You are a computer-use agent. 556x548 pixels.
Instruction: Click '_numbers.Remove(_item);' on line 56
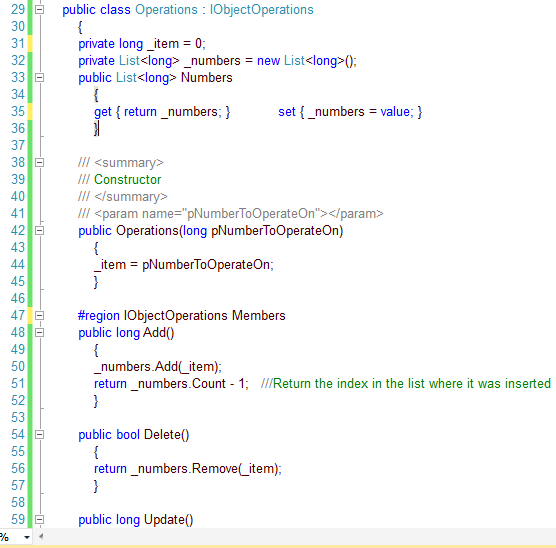pos(206,469)
